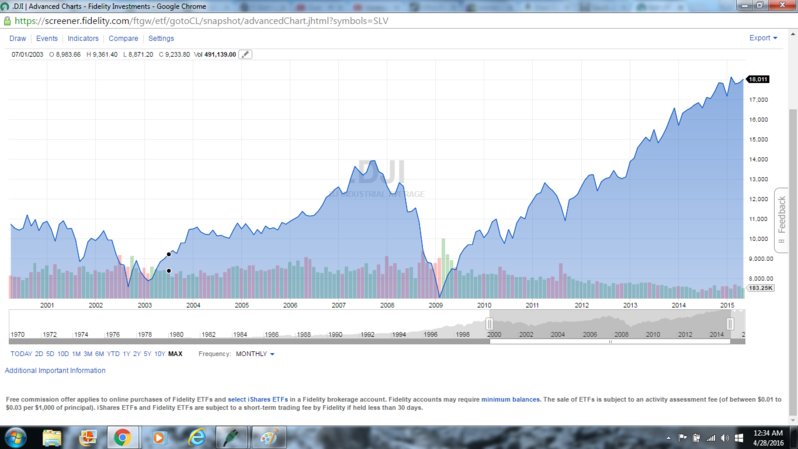Click the upper black dot marker on chart line
Screen dimensions: 798x449
coord(168,254)
